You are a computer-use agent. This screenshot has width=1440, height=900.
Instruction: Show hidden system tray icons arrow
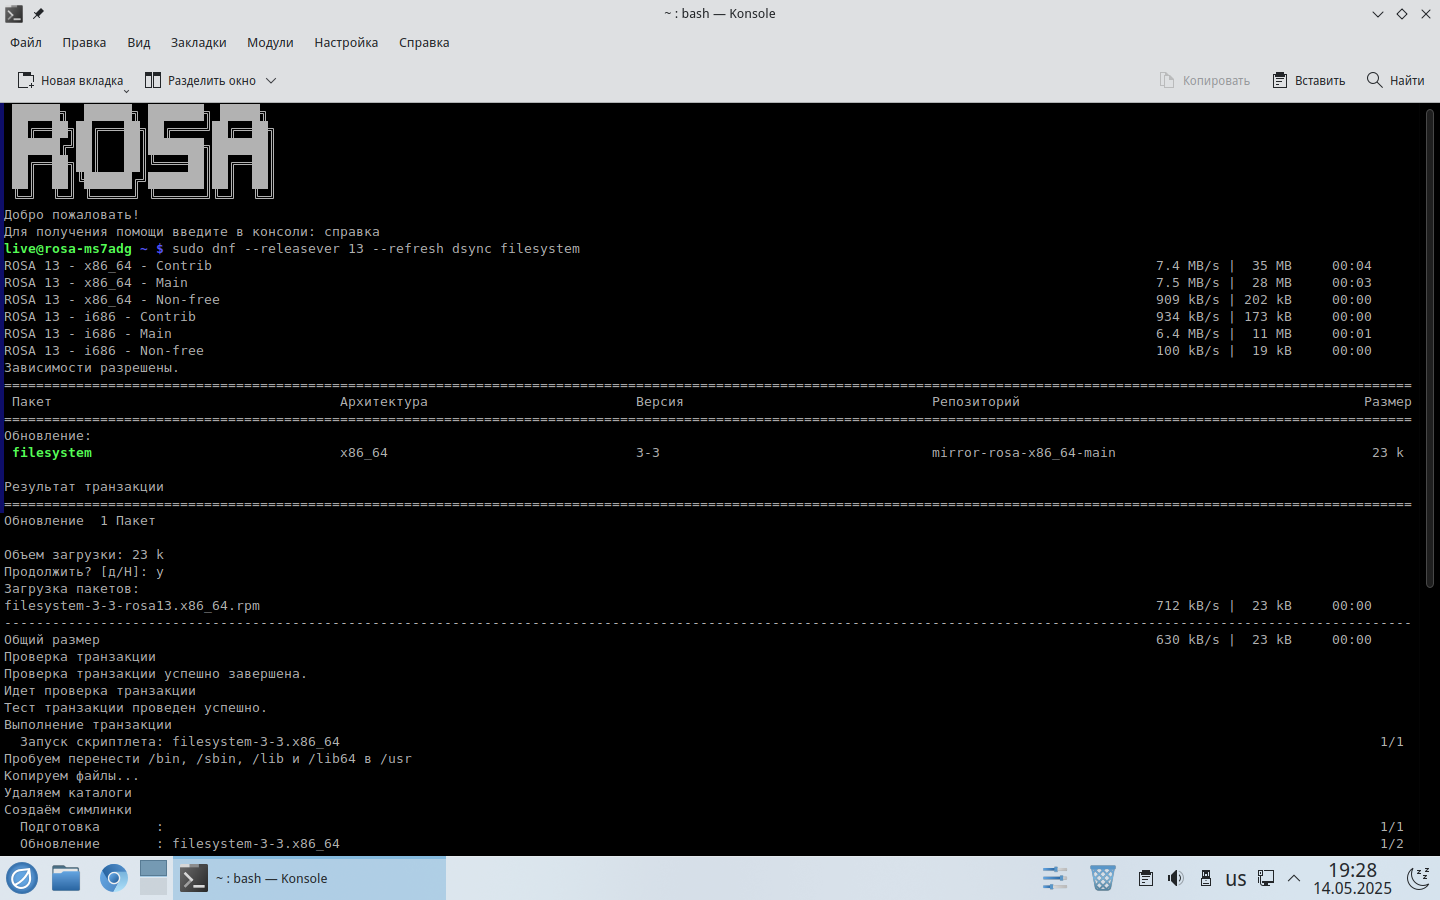point(1294,878)
